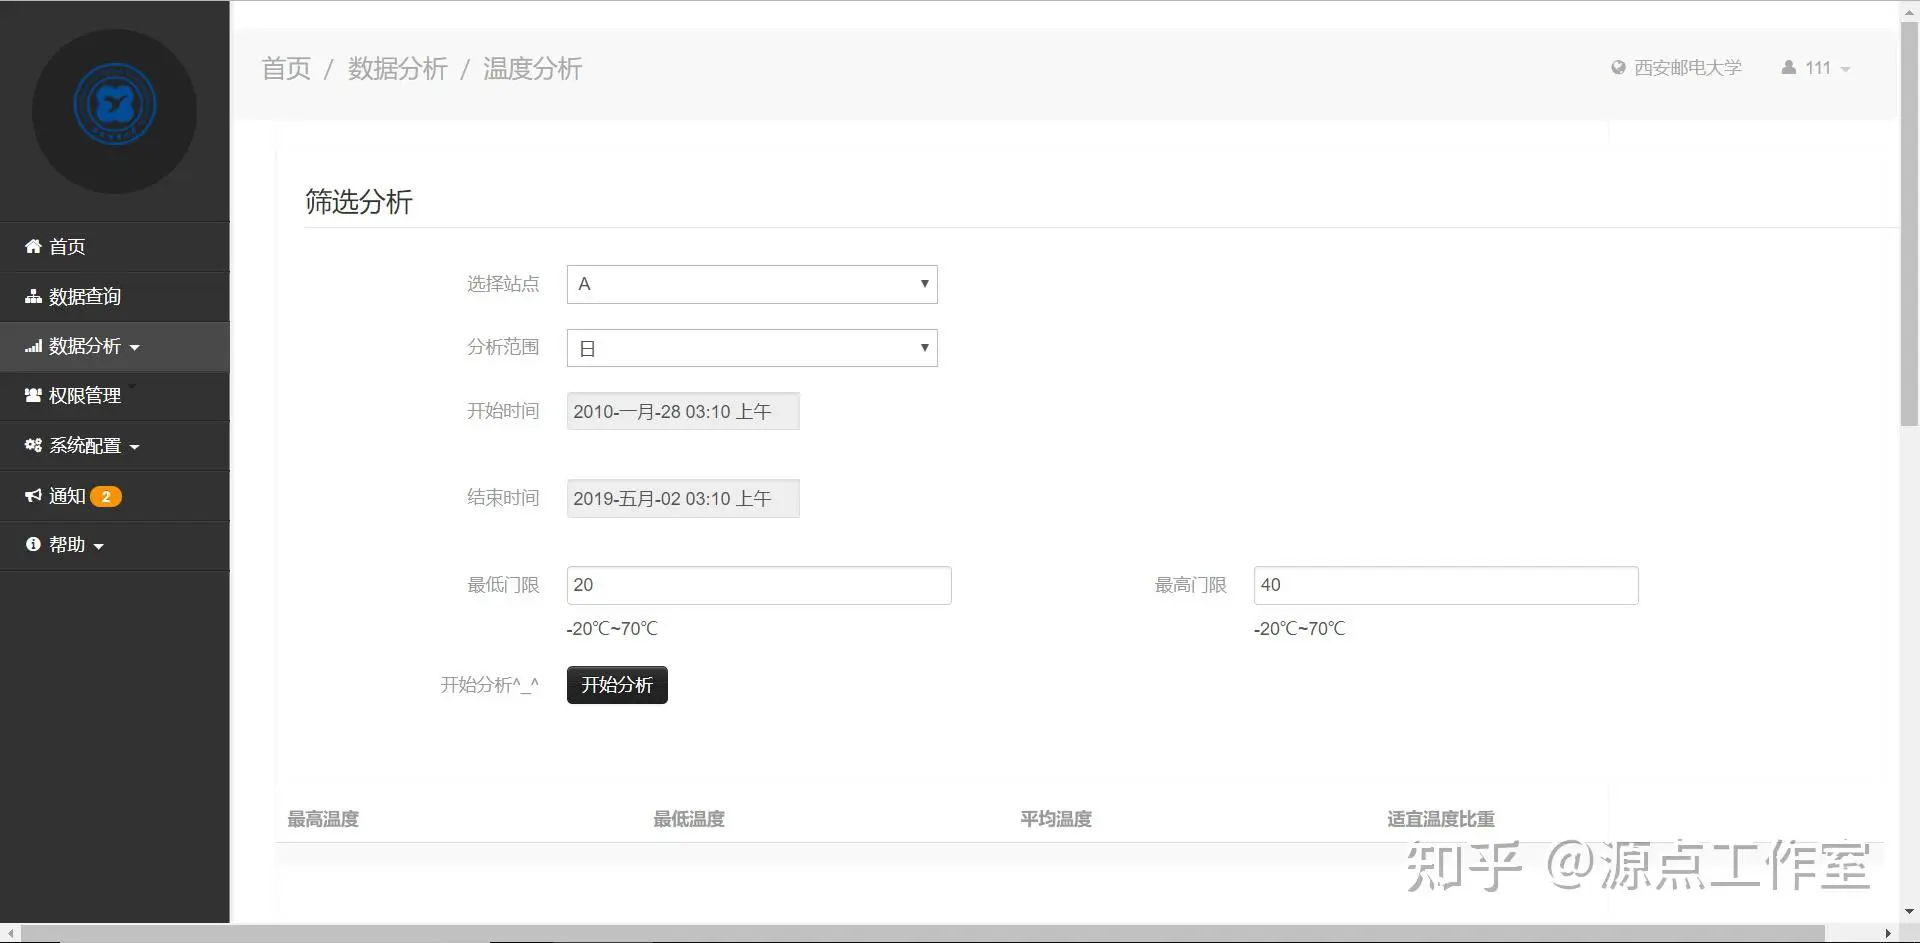Viewport: 1920px width, 943px height.
Task: Click the home icon next to 首页
Action: (x=33, y=246)
